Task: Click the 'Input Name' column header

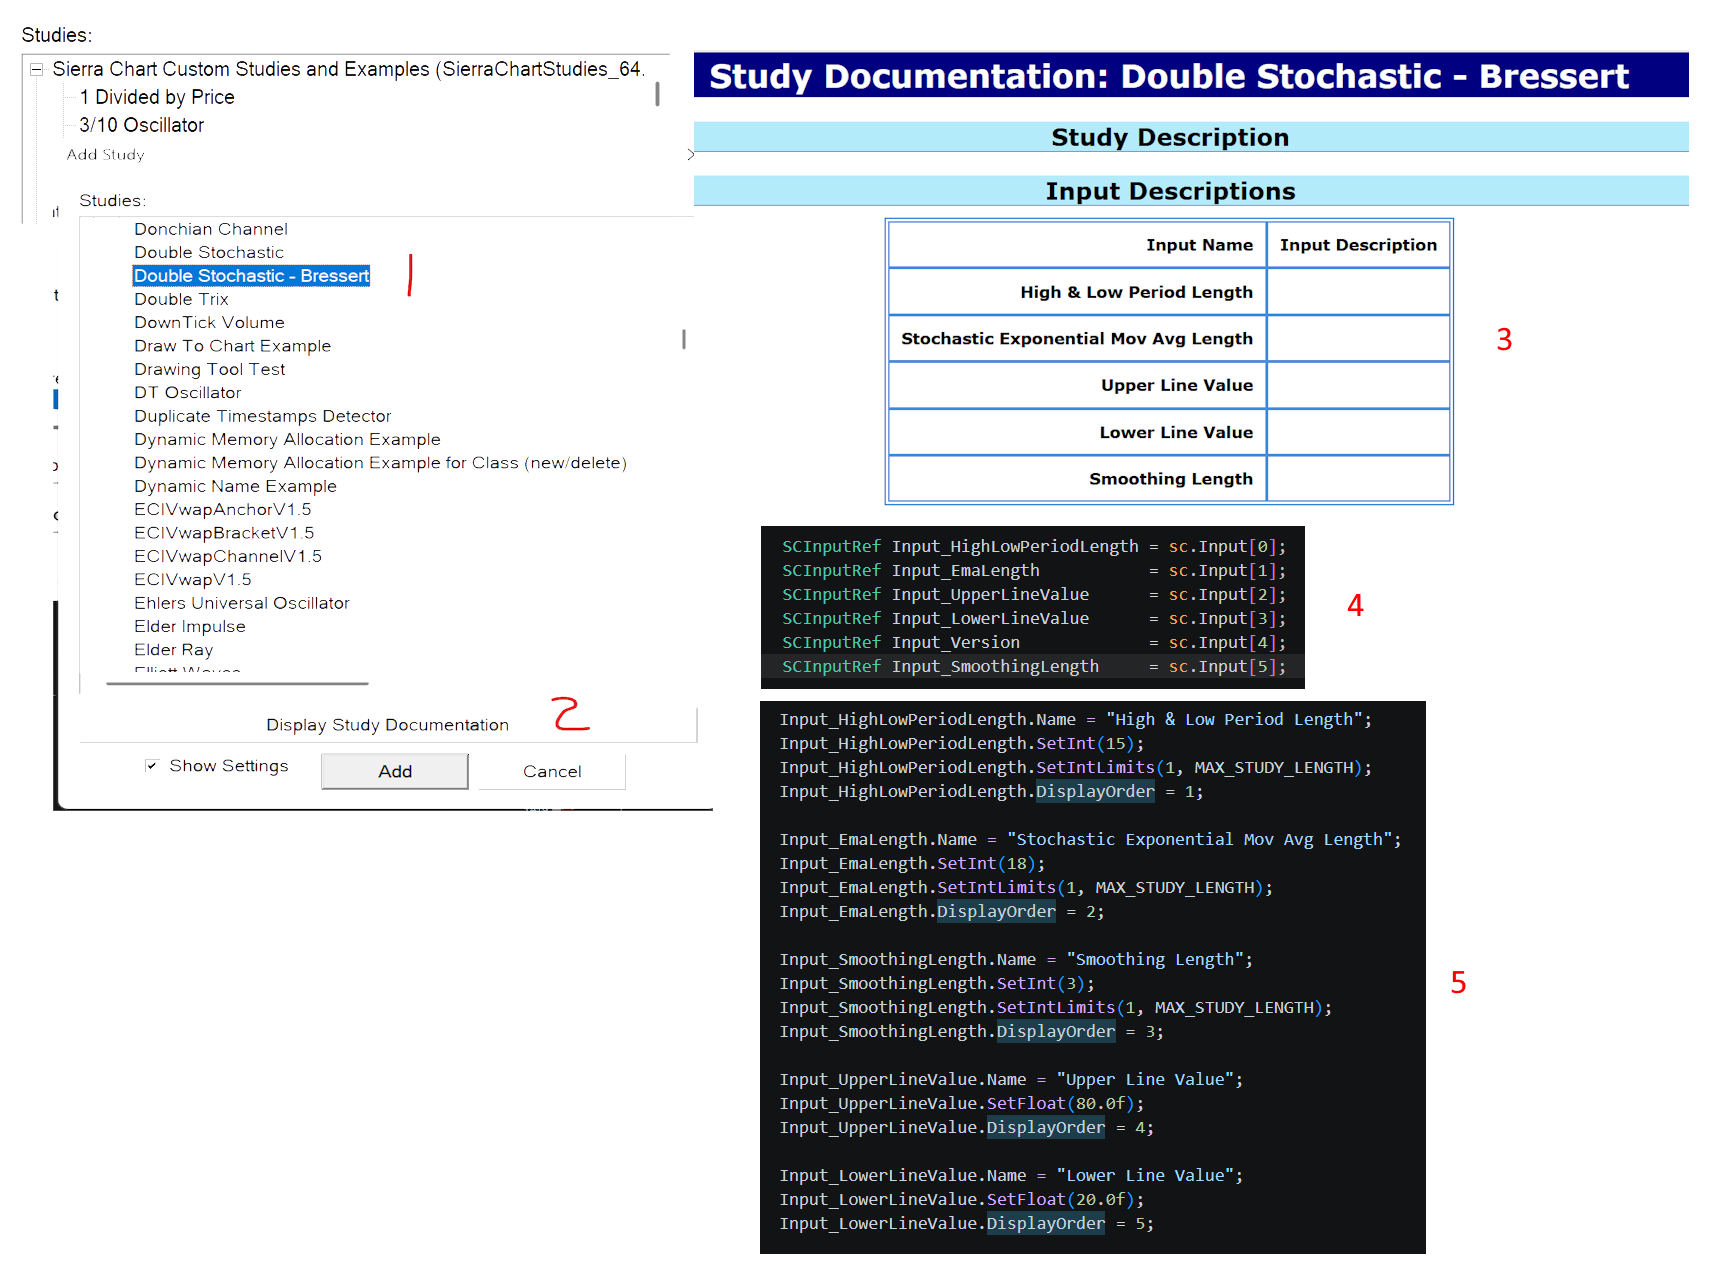Action: (1077, 245)
